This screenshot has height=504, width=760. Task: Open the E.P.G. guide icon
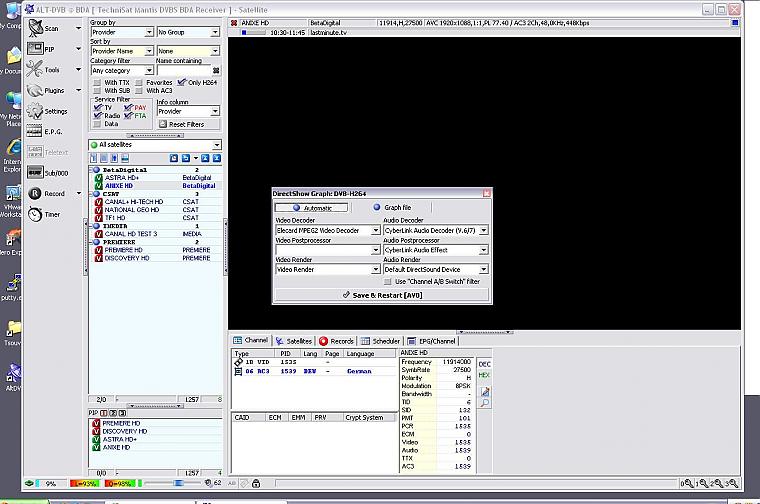tap(34, 131)
